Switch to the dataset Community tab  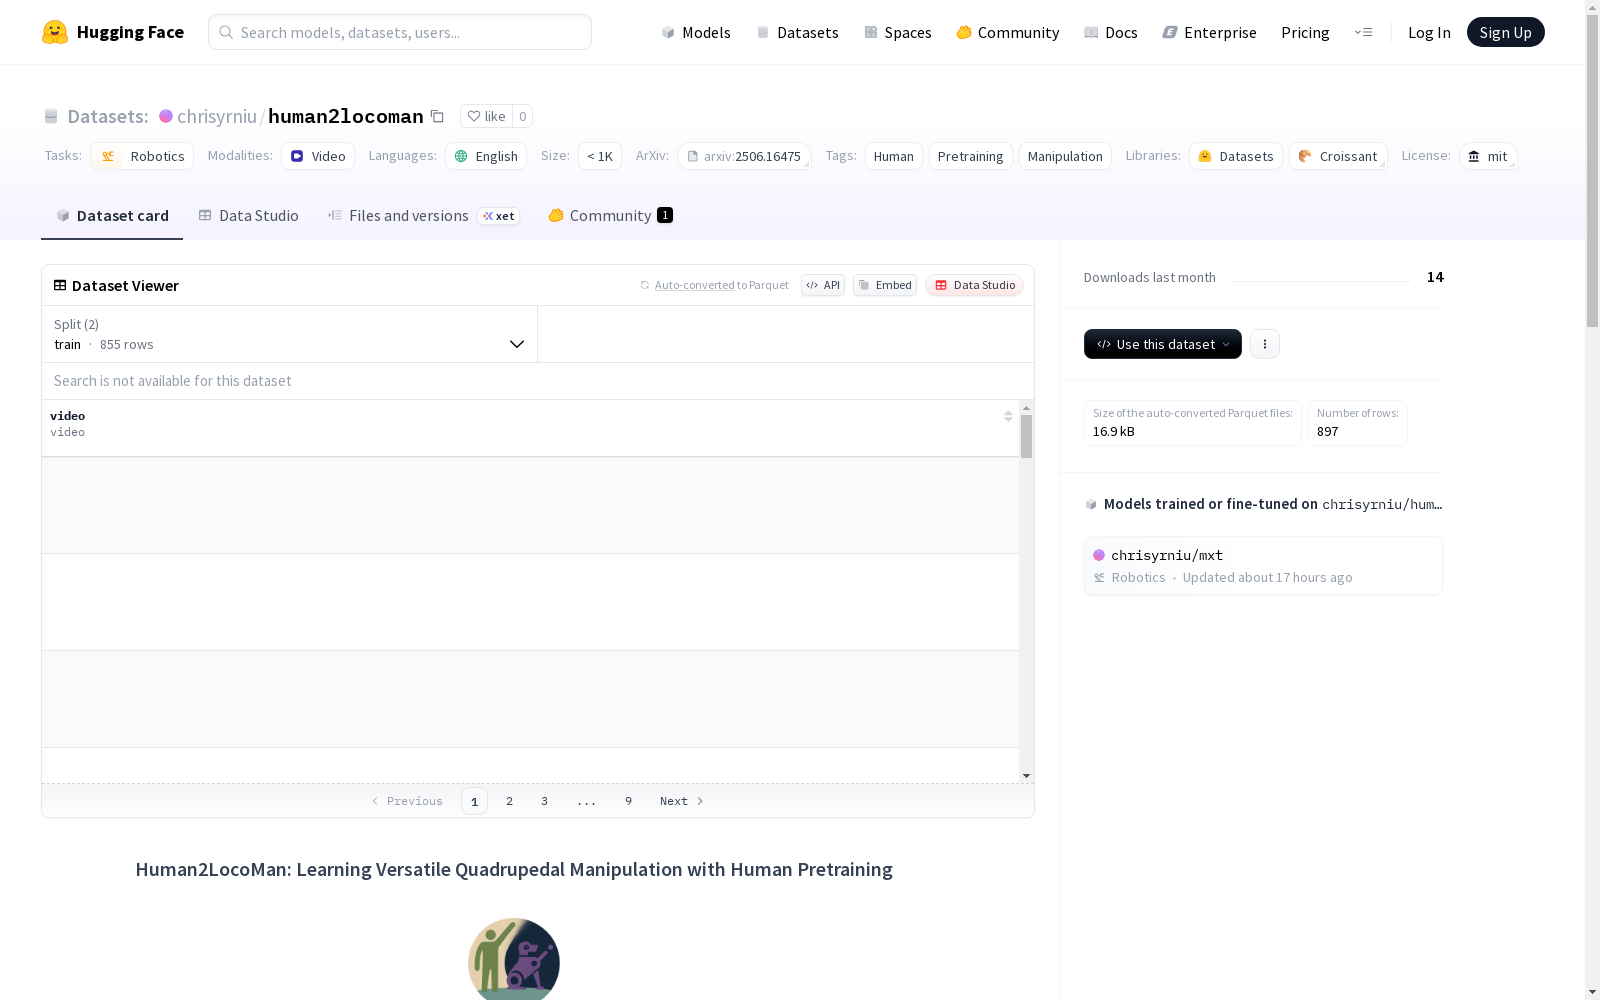pyautogui.click(x=610, y=215)
